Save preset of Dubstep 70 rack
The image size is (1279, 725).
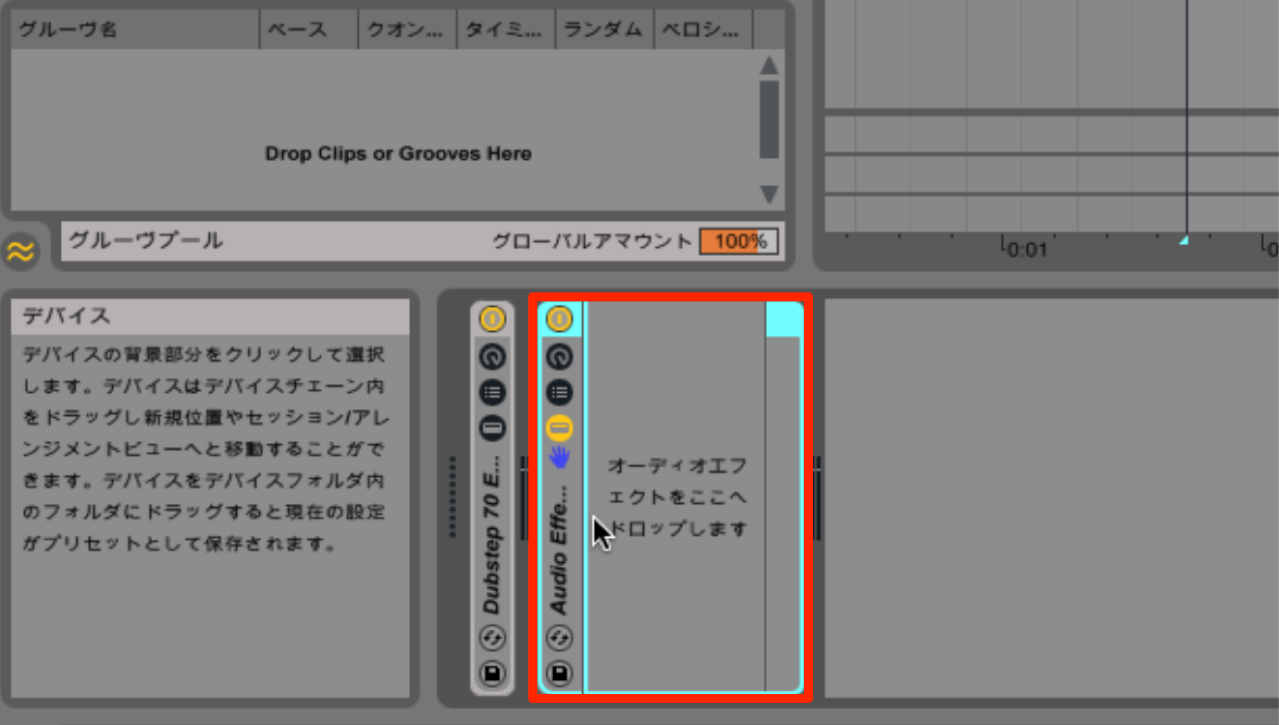[x=492, y=673]
